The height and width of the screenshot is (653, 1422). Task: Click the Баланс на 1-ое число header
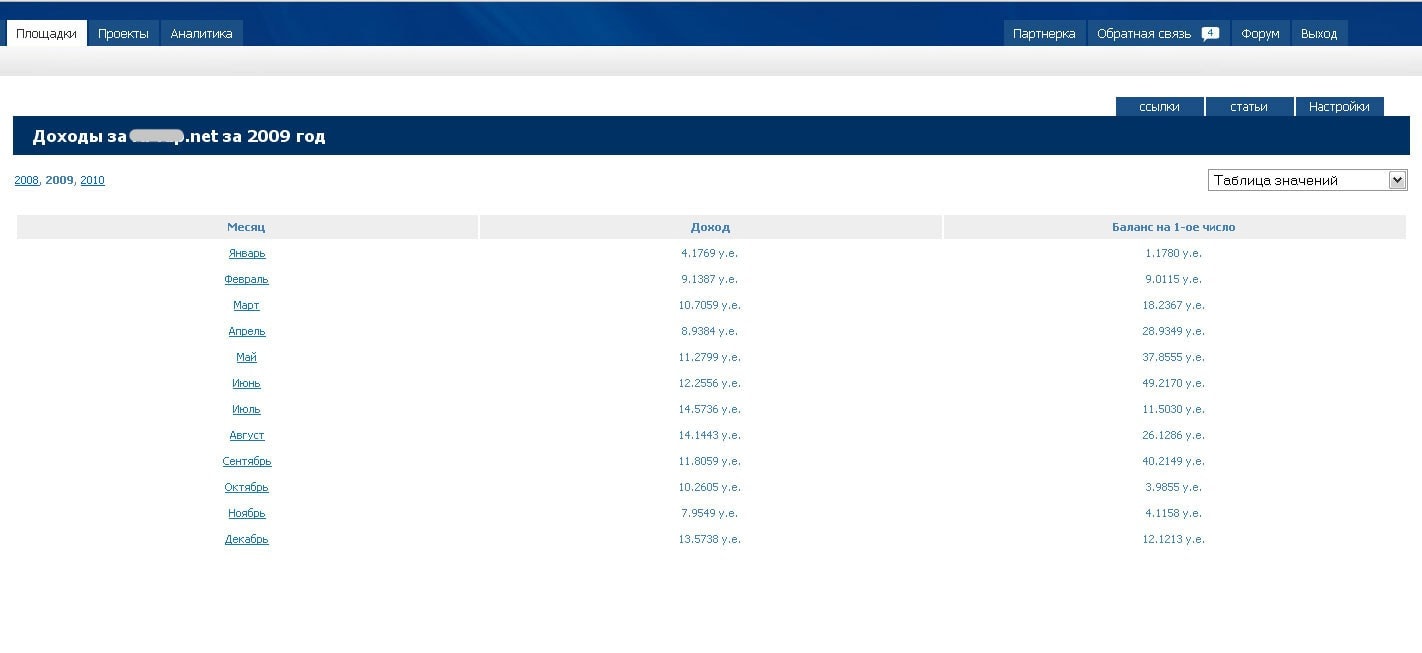[x=1174, y=227]
